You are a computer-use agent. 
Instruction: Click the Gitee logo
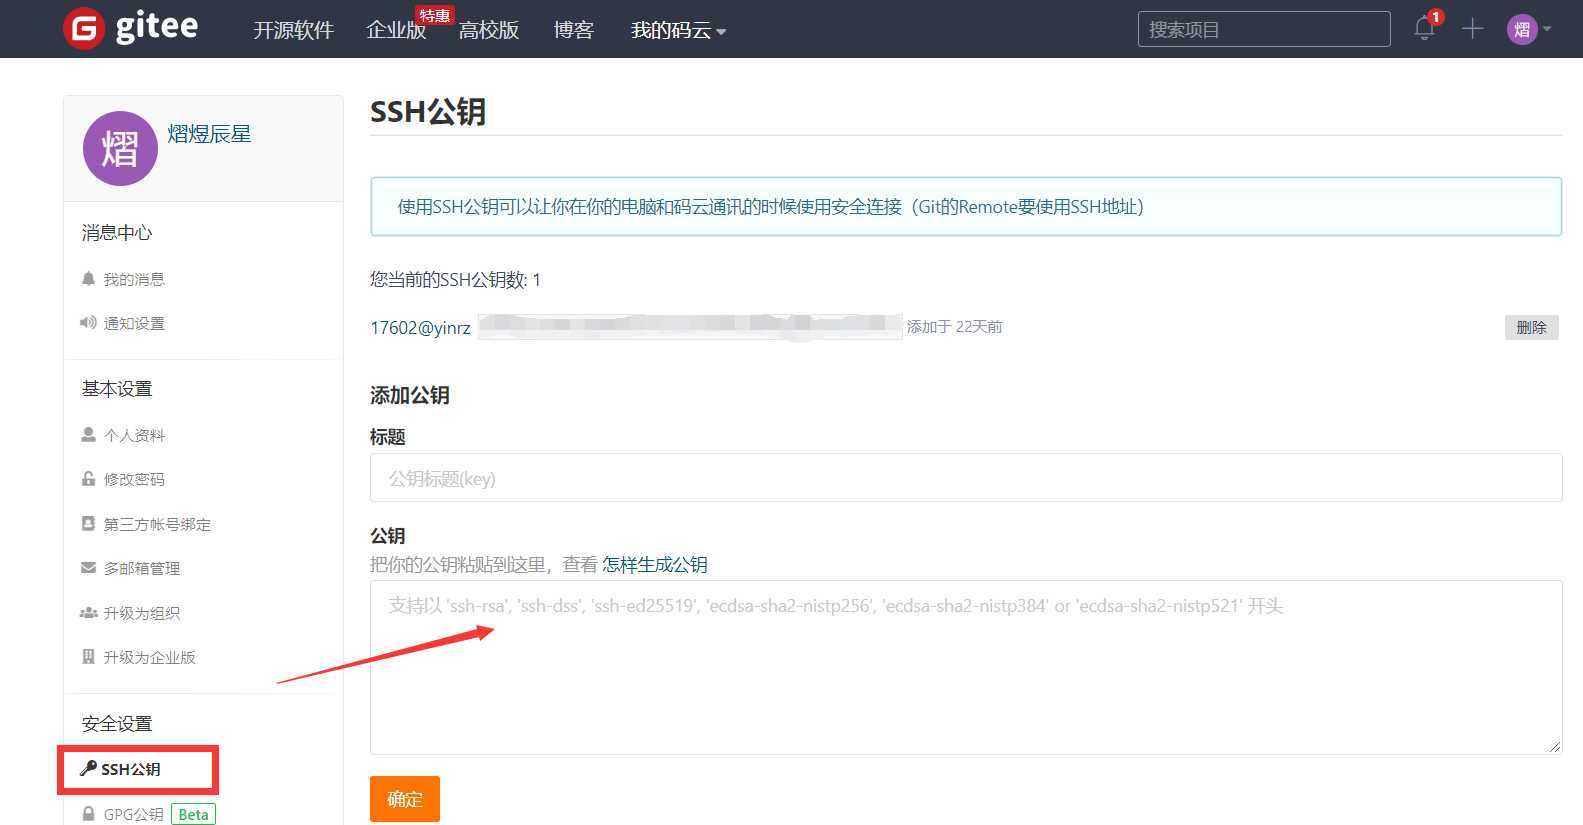131,28
